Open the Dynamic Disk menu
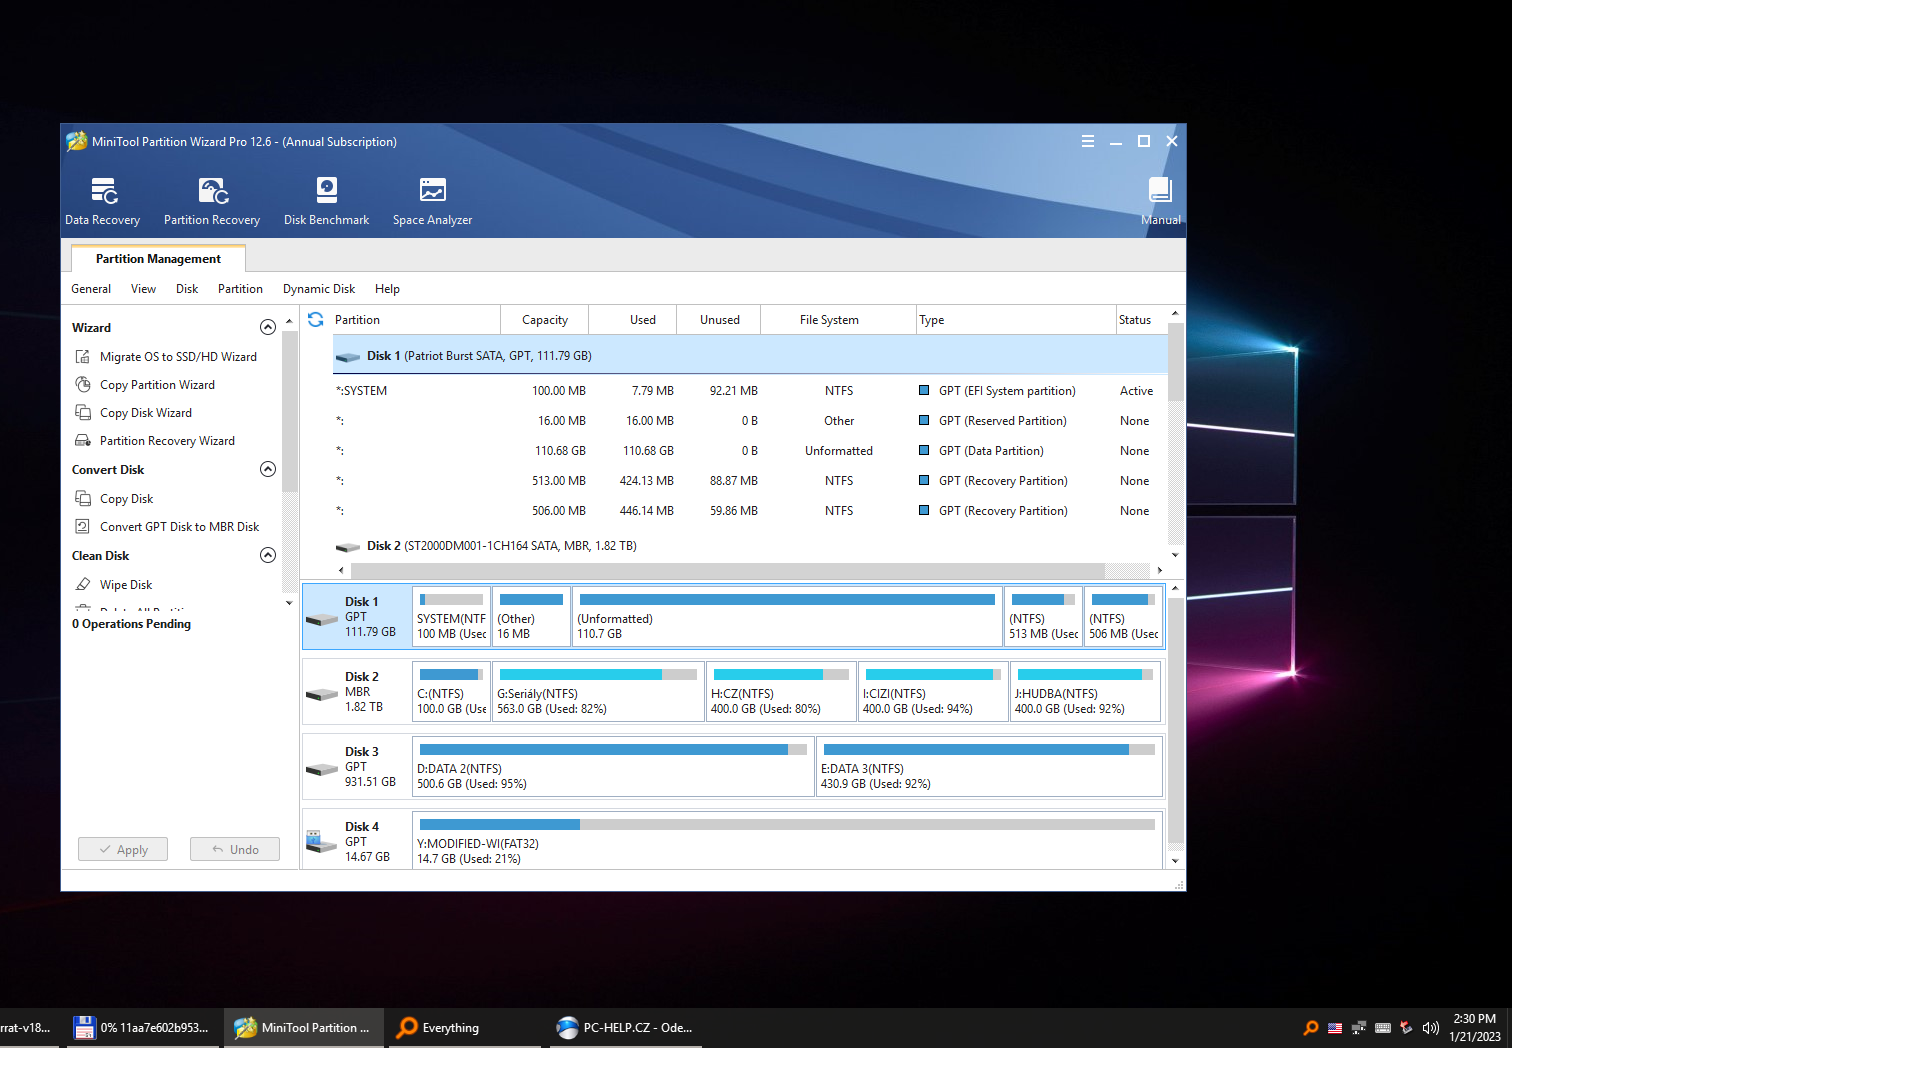 click(x=318, y=289)
